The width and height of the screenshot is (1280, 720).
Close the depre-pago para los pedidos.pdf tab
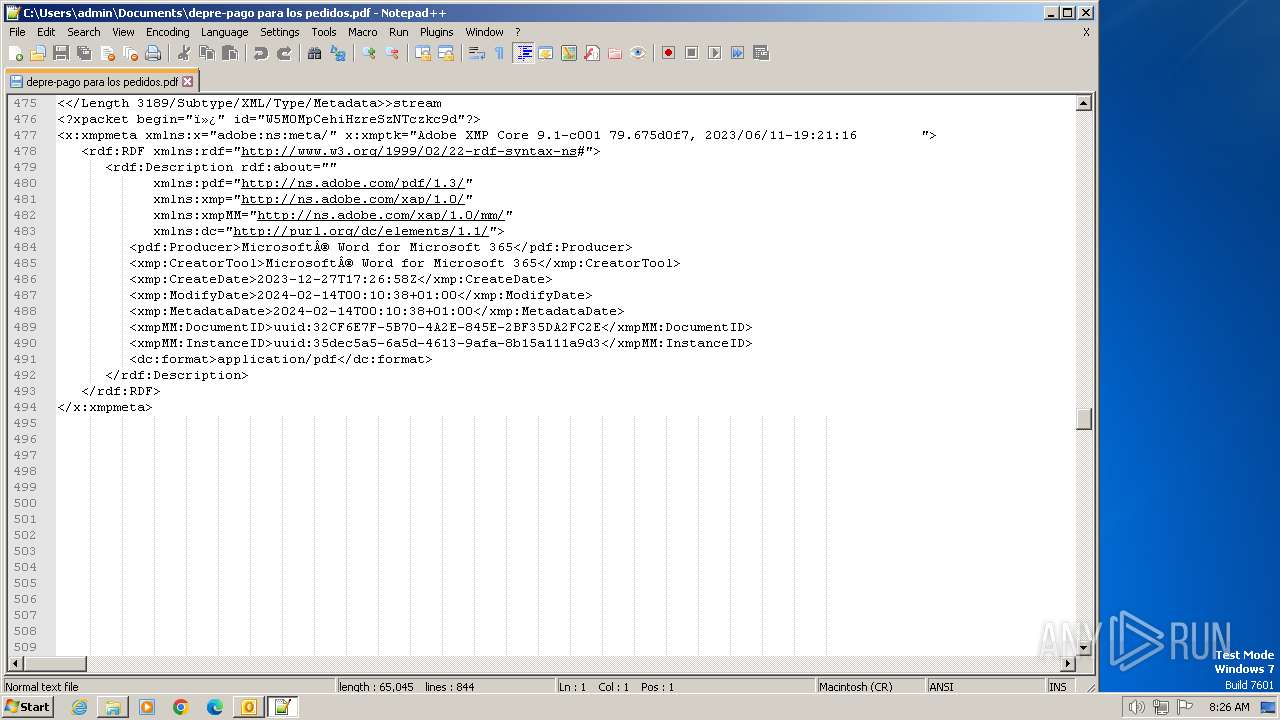pos(187,82)
